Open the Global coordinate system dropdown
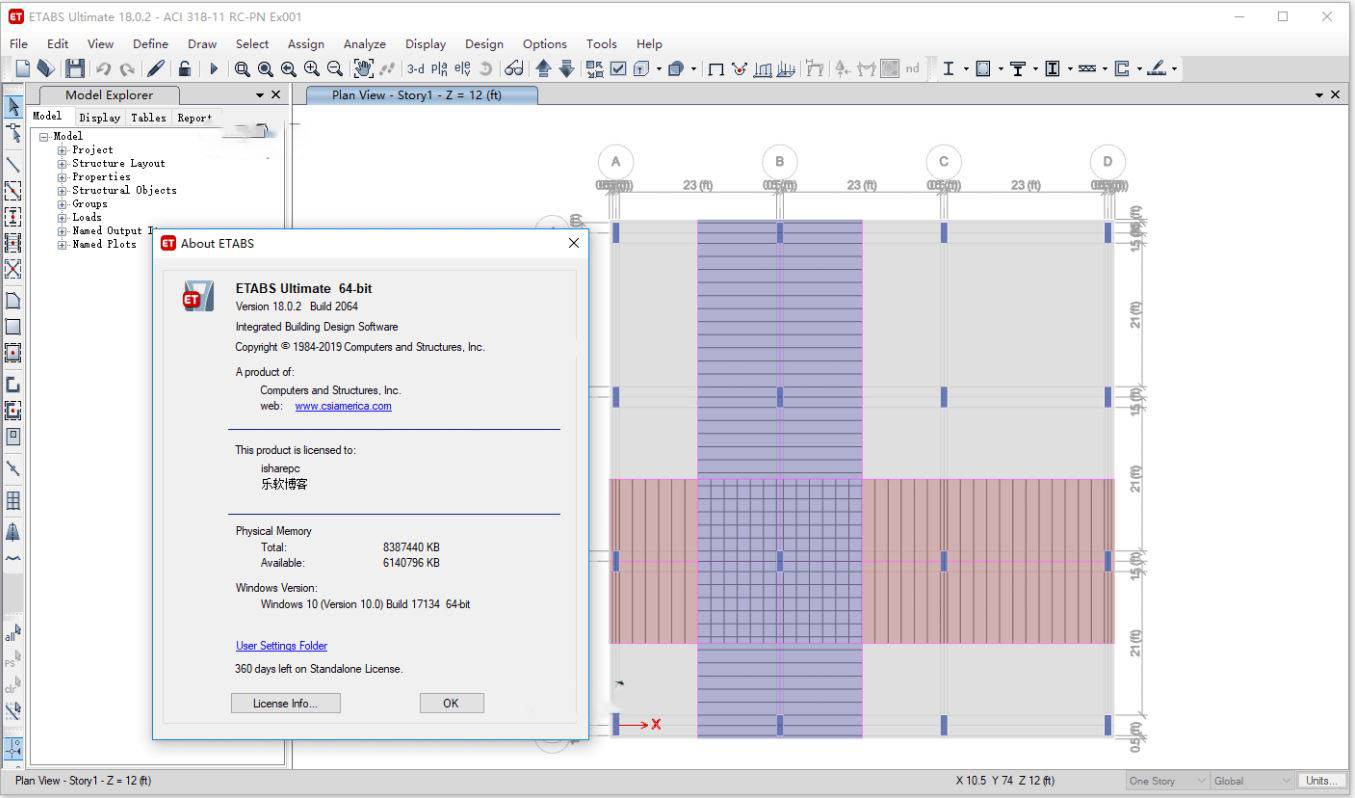Viewport: 1355px width, 798px height. click(1253, 781)
